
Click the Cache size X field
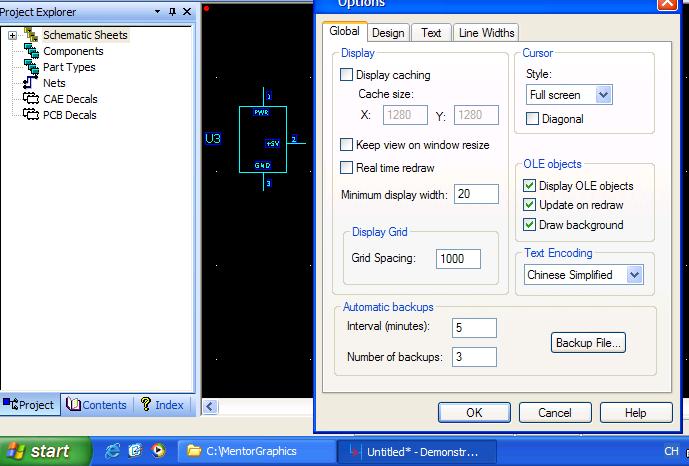(405, 115)
